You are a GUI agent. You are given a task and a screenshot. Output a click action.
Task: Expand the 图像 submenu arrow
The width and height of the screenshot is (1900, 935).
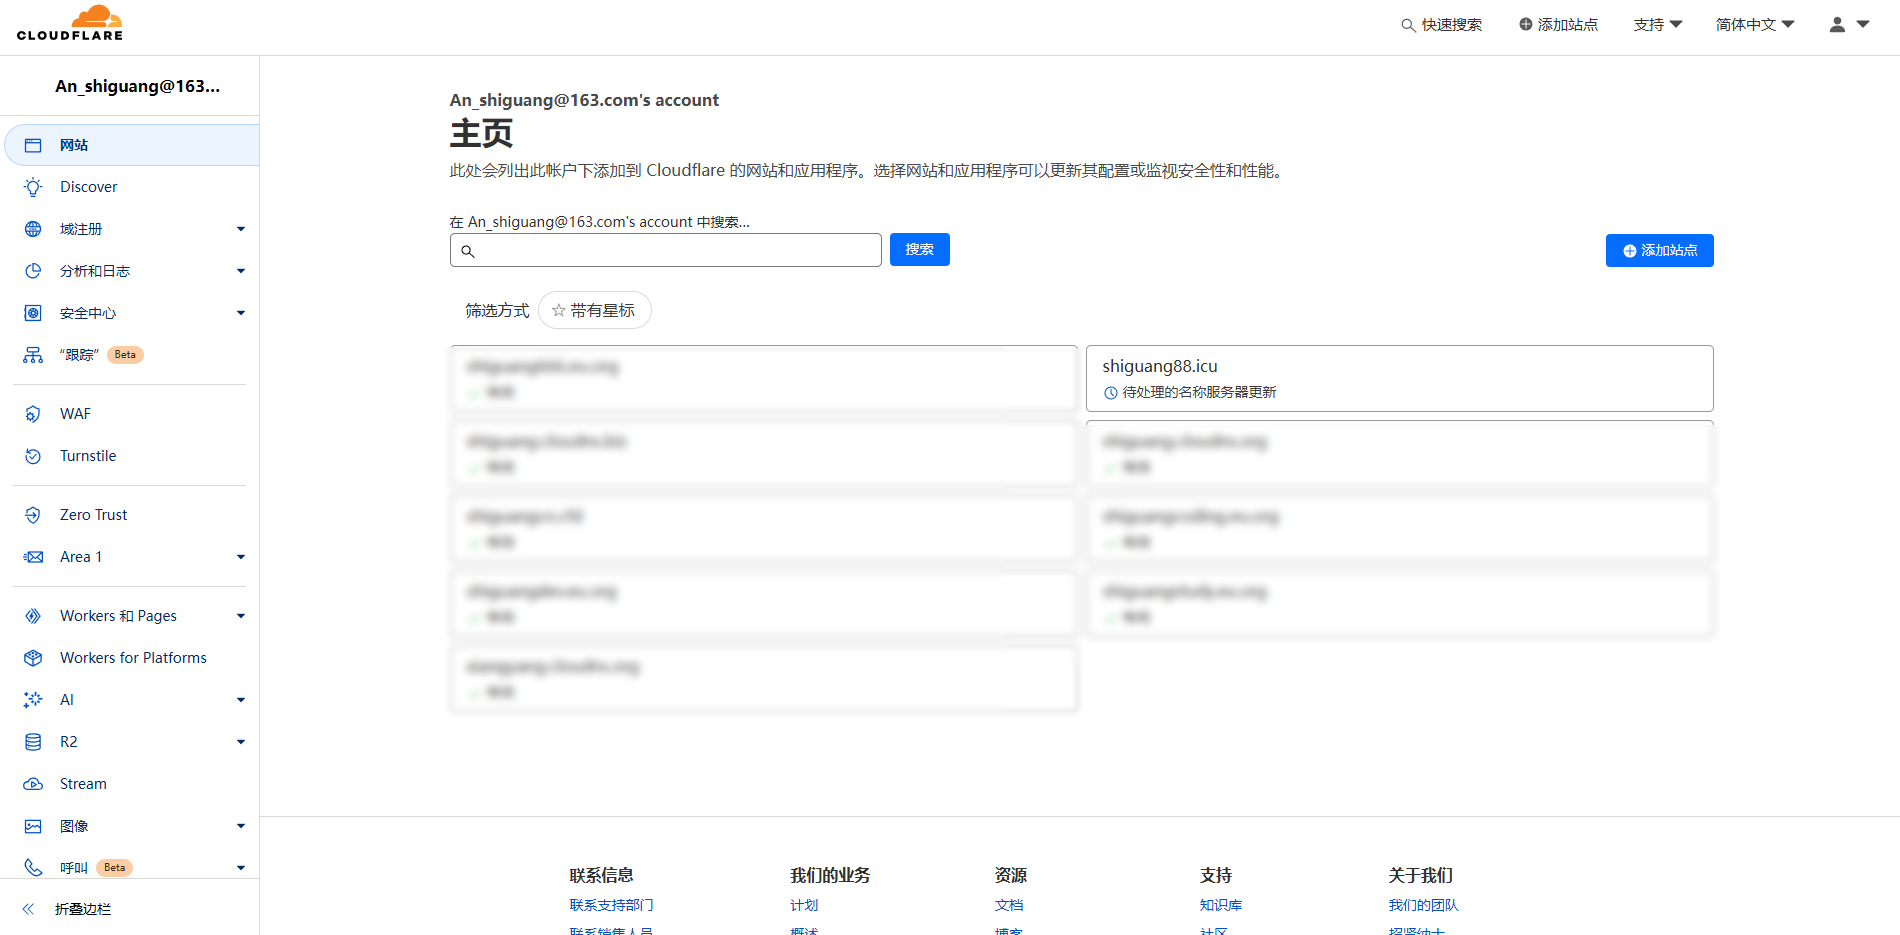point(241,826)
